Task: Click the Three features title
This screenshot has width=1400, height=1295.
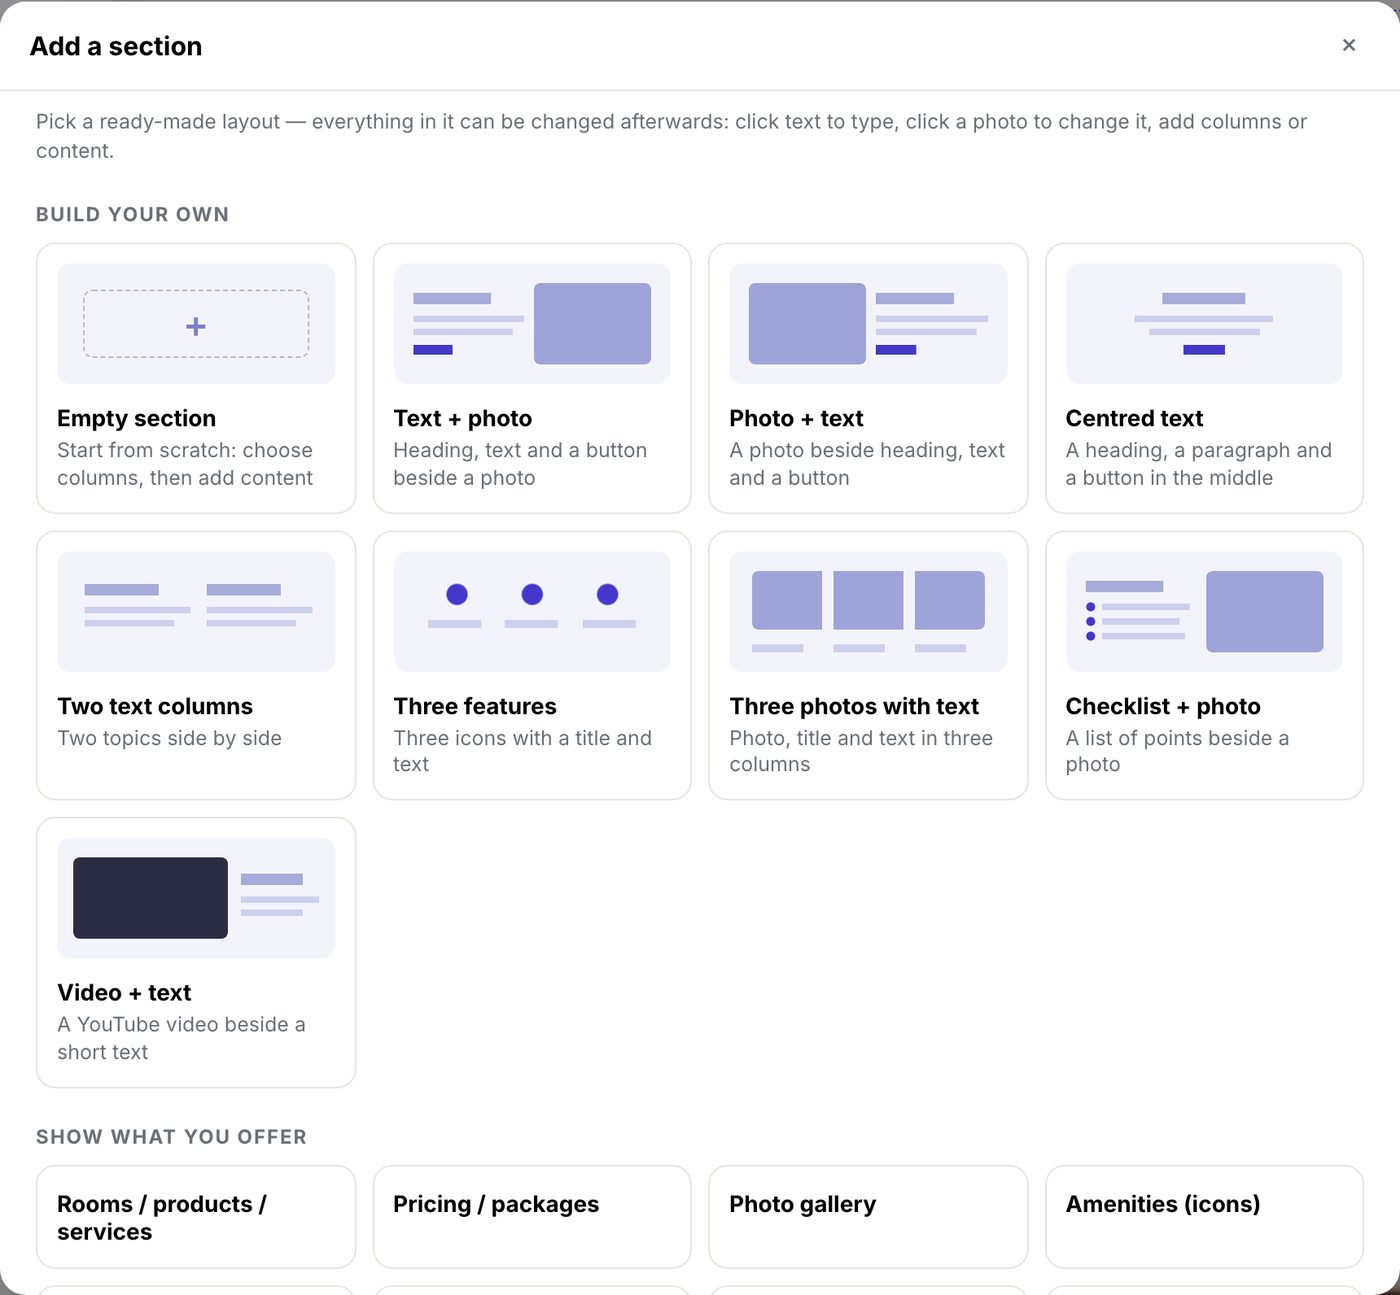Action: [x=475, y=706]
